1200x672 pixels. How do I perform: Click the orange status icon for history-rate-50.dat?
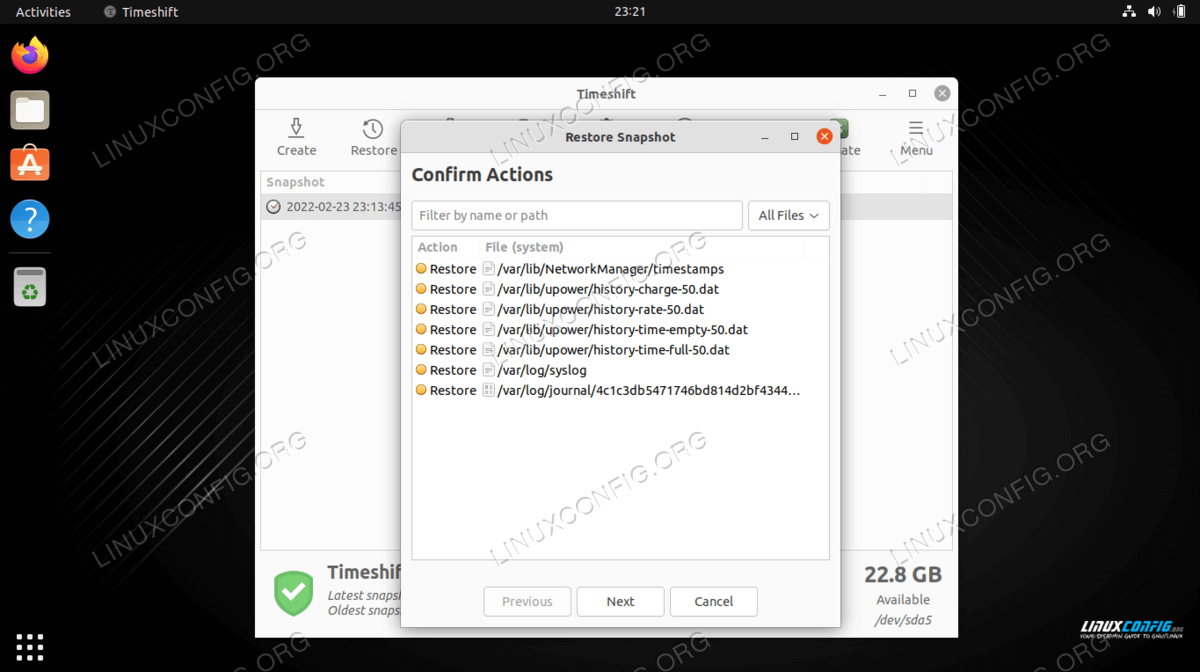click(x=421, y=309)
